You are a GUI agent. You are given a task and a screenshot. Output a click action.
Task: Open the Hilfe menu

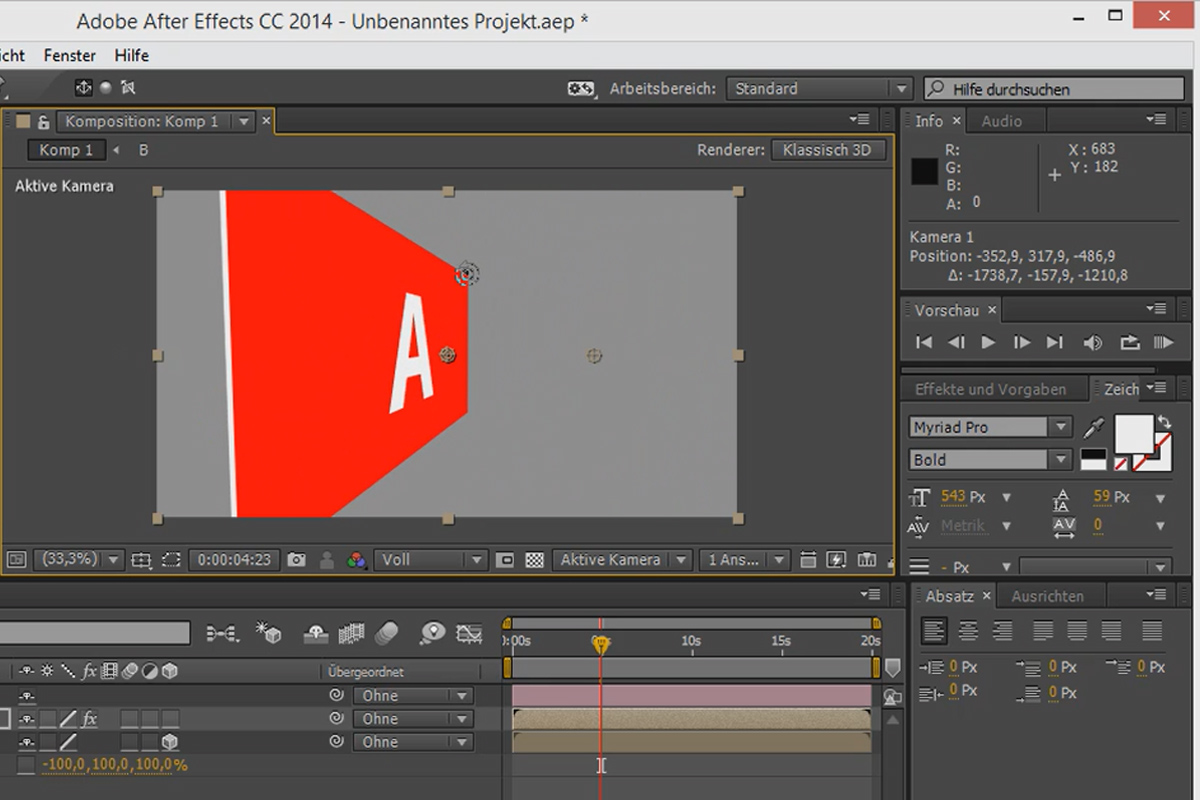click(131, 55)
